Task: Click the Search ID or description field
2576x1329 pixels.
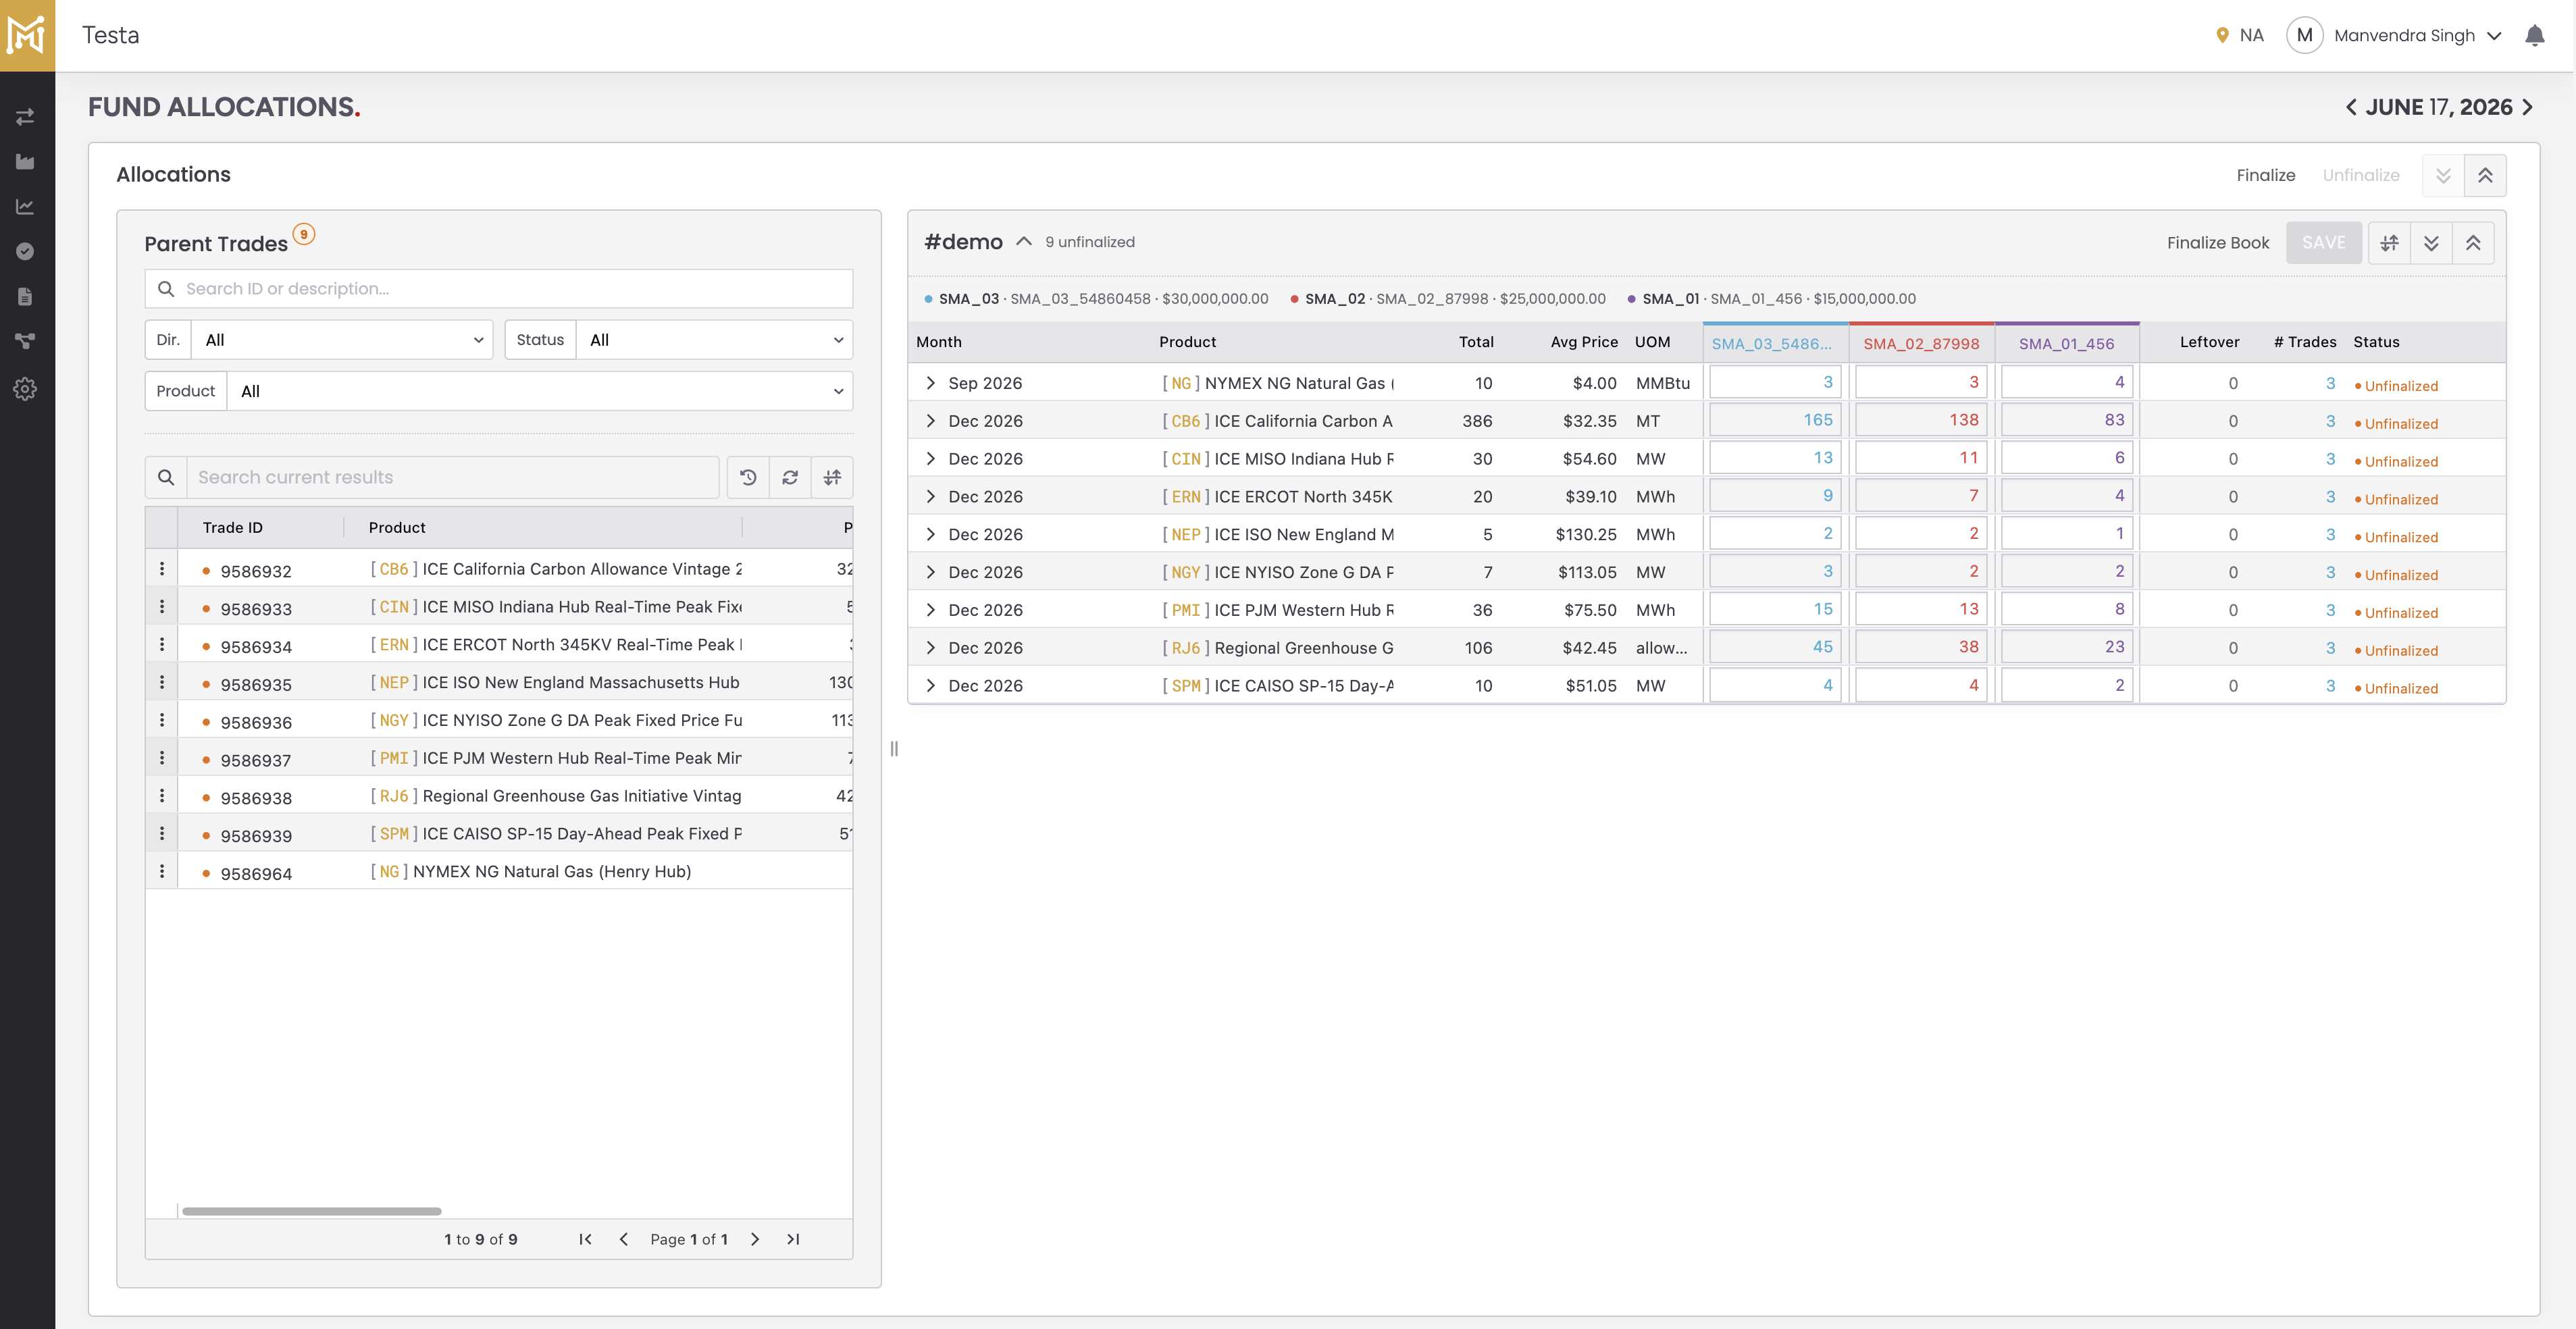Action: [x=499, y=289]
